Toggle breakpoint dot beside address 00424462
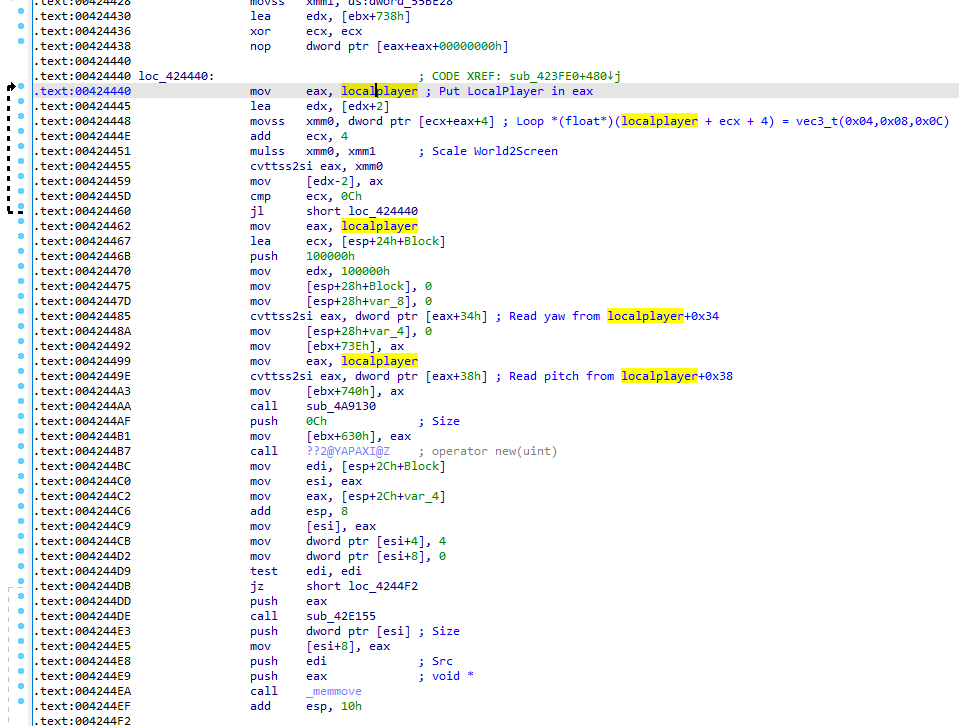 point(21,221)
